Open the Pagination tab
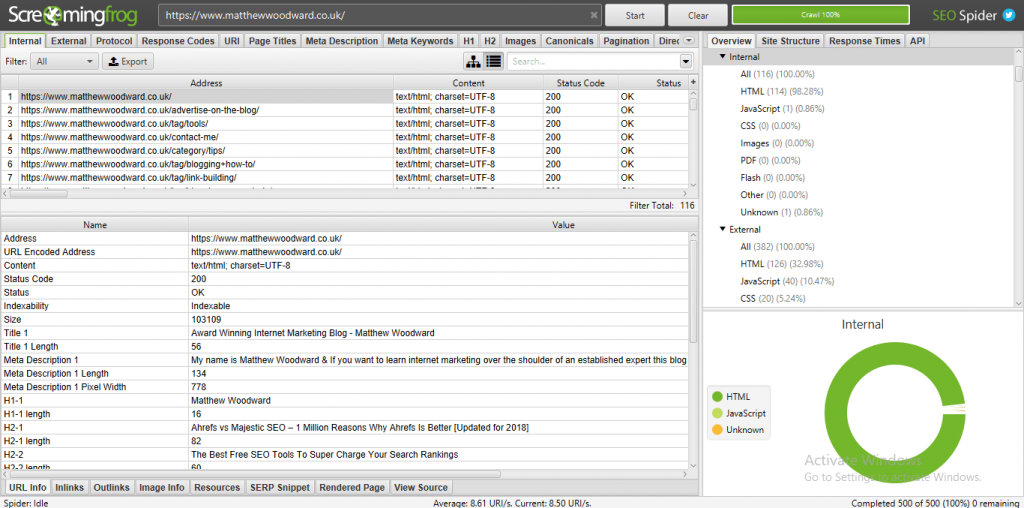 [x=626, y=40]
